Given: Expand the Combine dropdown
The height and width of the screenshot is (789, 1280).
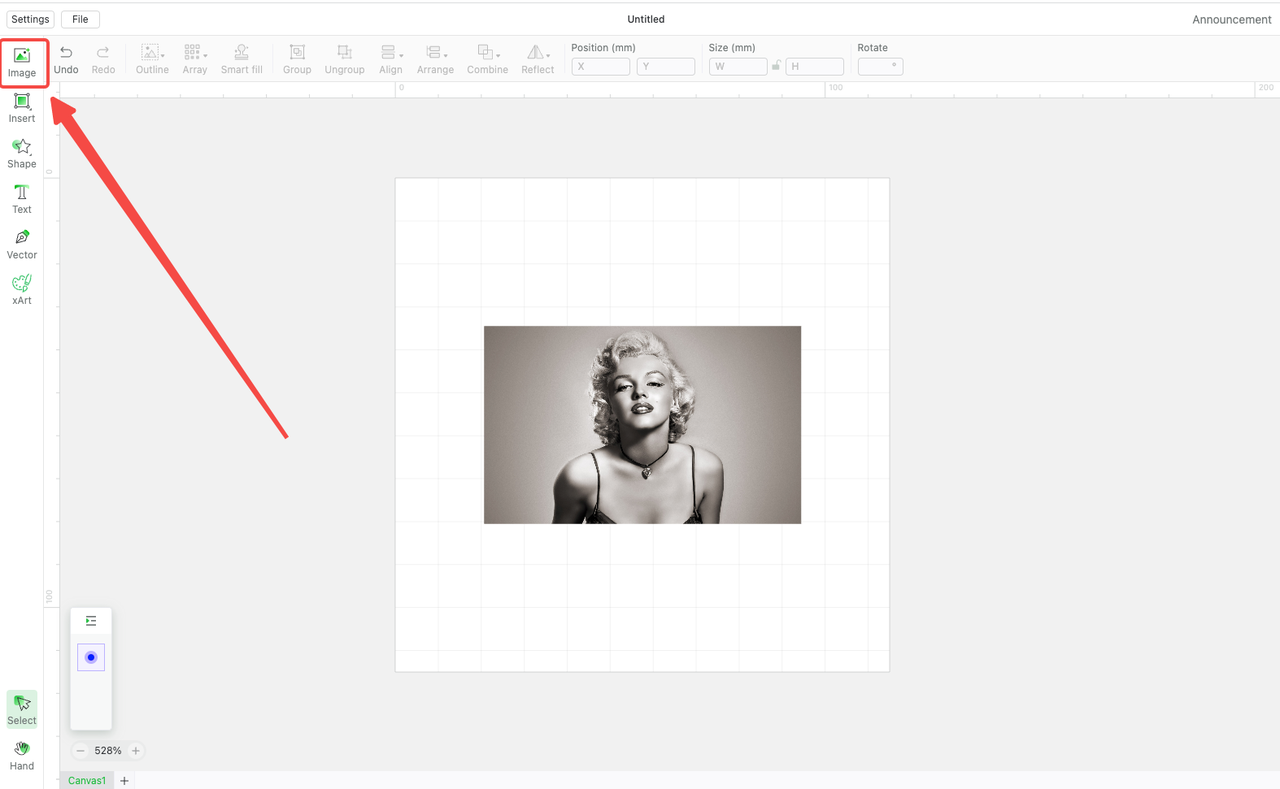Looking at the screenshot, I should click(x=487, y=59).
